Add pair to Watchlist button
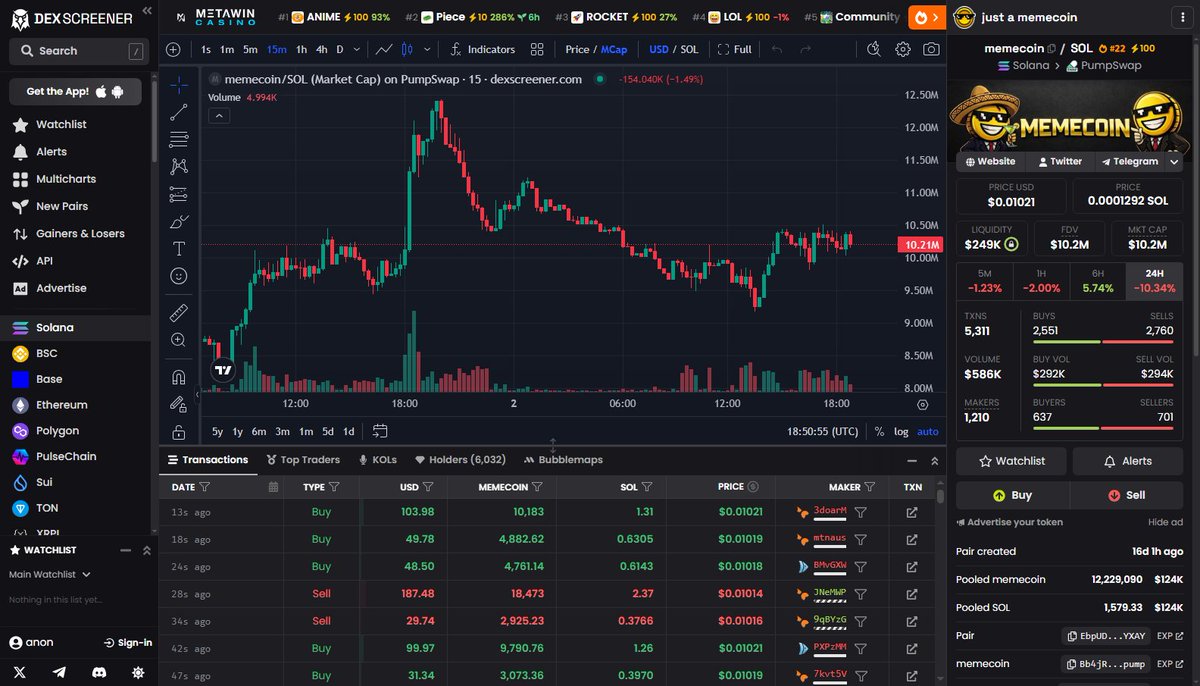The image size is (1200, 686). tap(1011, 461)
